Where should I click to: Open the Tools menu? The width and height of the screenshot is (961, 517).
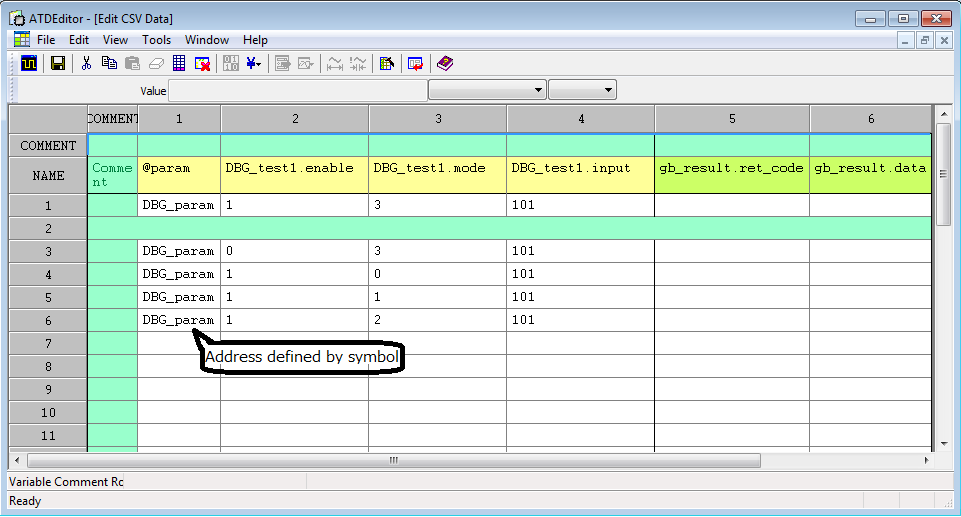(x=156, y=40)
